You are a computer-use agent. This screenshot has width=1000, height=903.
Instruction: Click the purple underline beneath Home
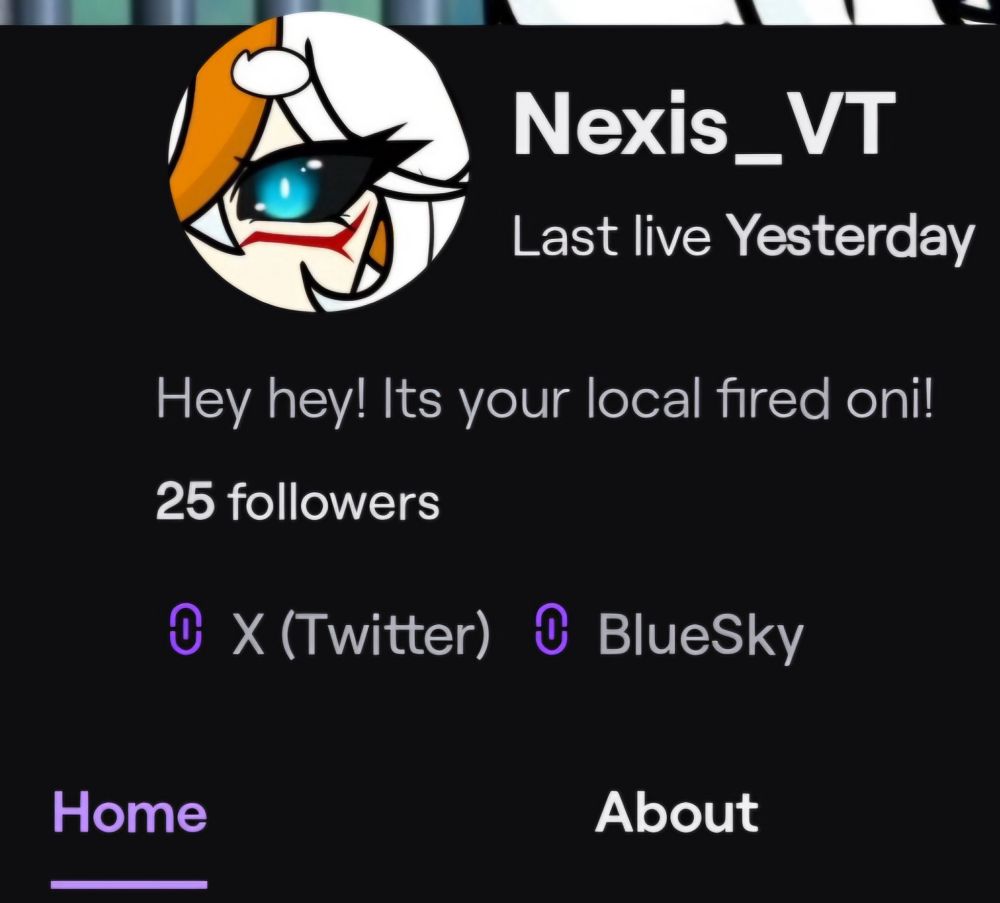point(129,885)
